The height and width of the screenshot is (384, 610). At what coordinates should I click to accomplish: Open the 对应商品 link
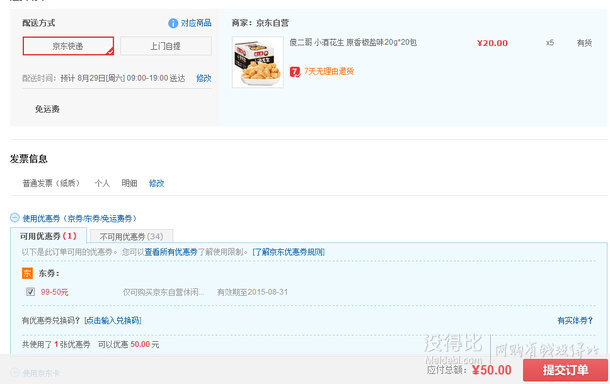click(x=196, y=23)
